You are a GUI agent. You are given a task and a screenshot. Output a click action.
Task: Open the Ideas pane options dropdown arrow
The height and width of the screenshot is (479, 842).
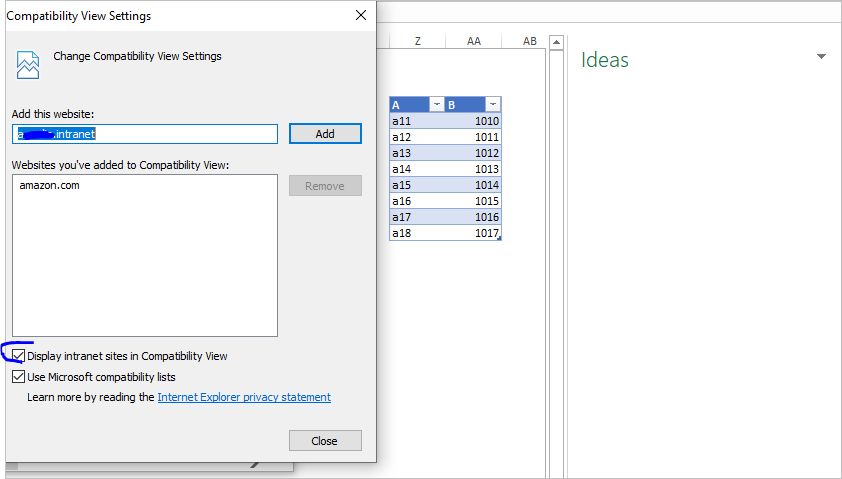click(x=821, y=56)
